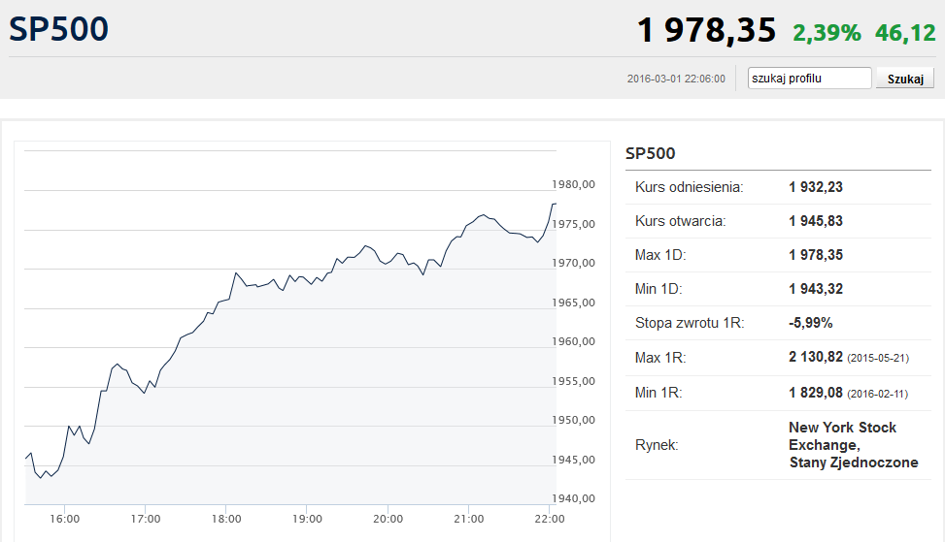Click the chart line's final peak near 22:00
The height and width of the screenshot is (542, 945).
[x=553, y=204]
